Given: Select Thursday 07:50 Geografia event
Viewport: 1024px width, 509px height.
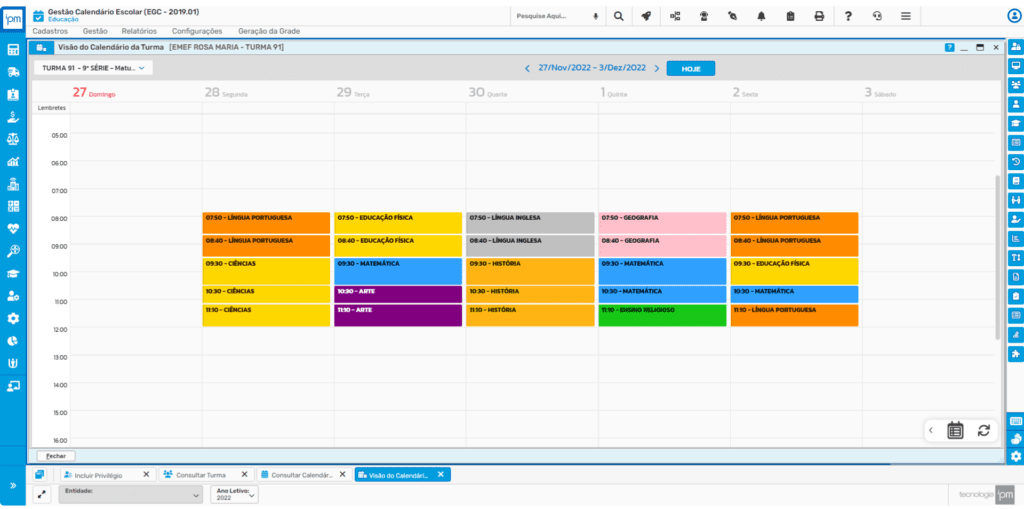Looking at the screenshot, I should point(663,223).
